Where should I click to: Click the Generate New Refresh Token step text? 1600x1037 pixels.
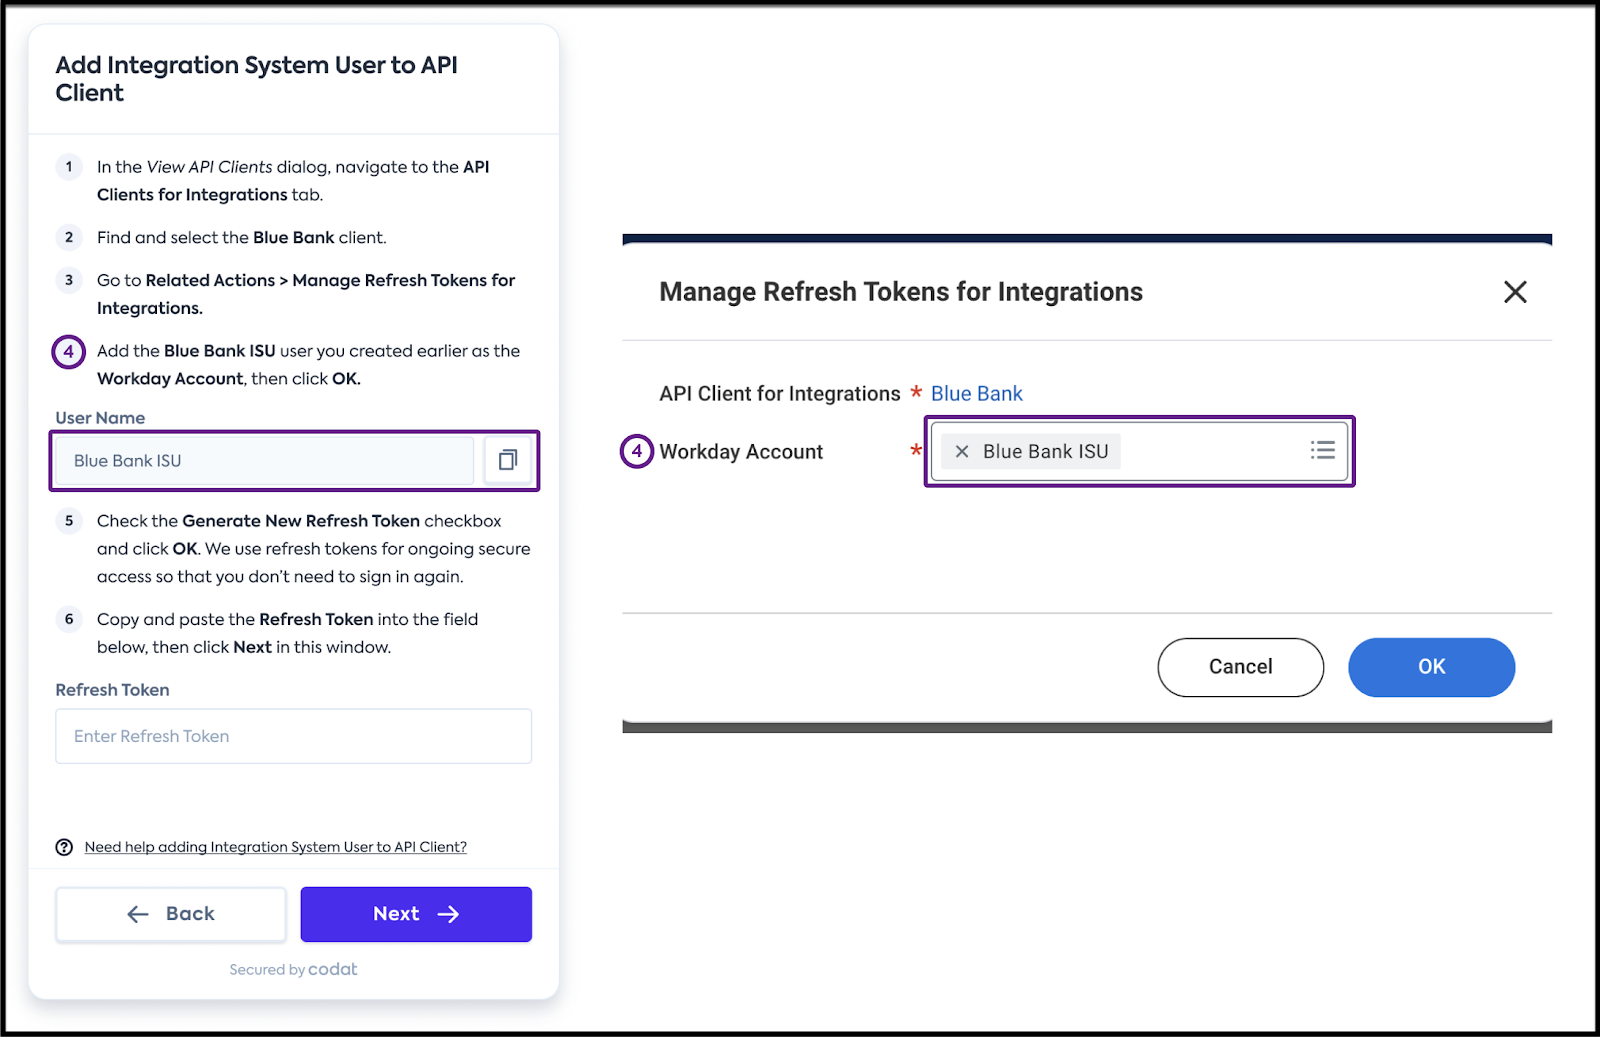coord(314,549)
